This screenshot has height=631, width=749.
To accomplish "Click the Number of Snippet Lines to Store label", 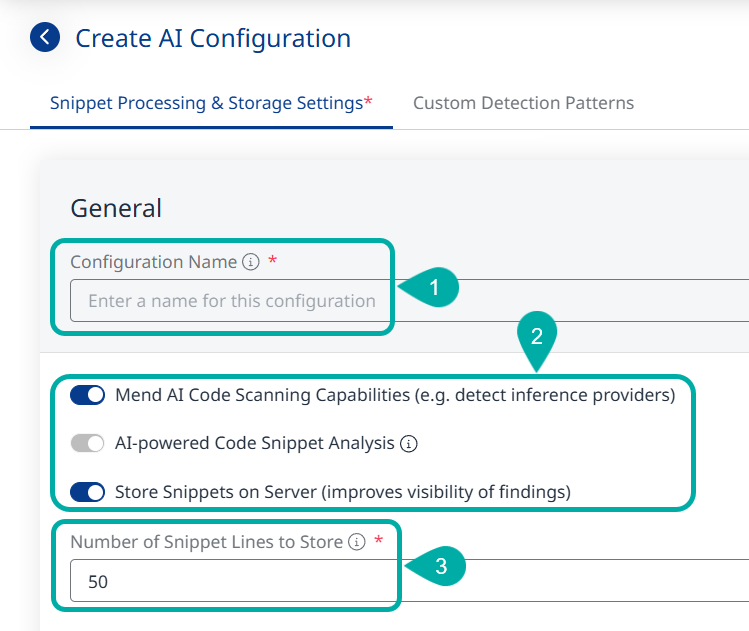I will pyautogui.click(x=206, y=542).
